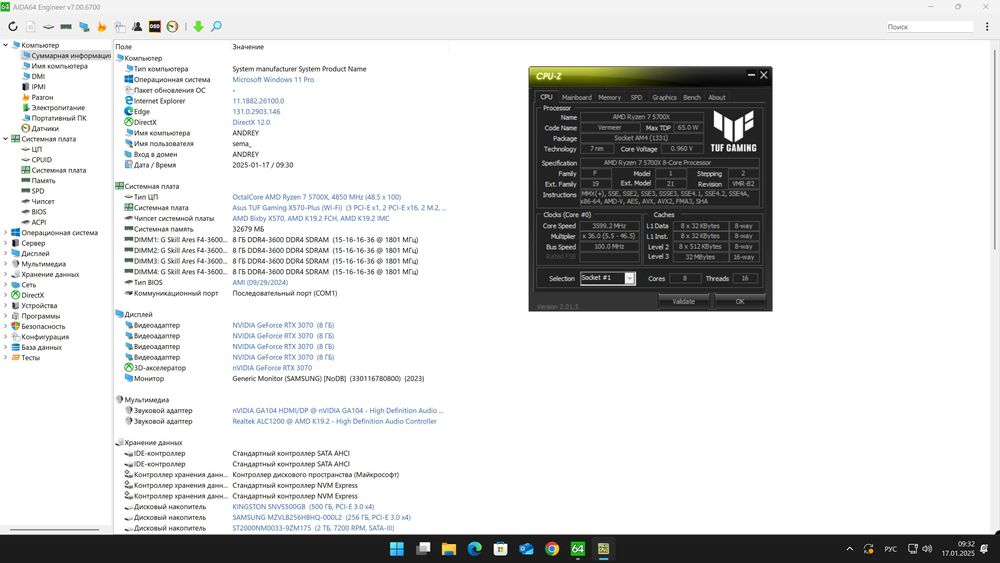Launch the System Stability Test flame icon
Image resolution: width=1000 pixels, height=563 pixels.
(101, 27)
